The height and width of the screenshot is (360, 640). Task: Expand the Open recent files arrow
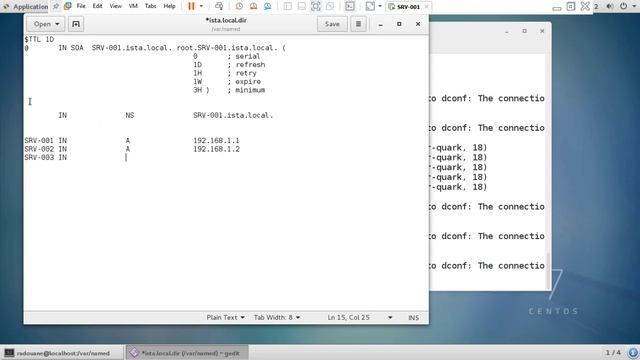[x=58, y=24]
